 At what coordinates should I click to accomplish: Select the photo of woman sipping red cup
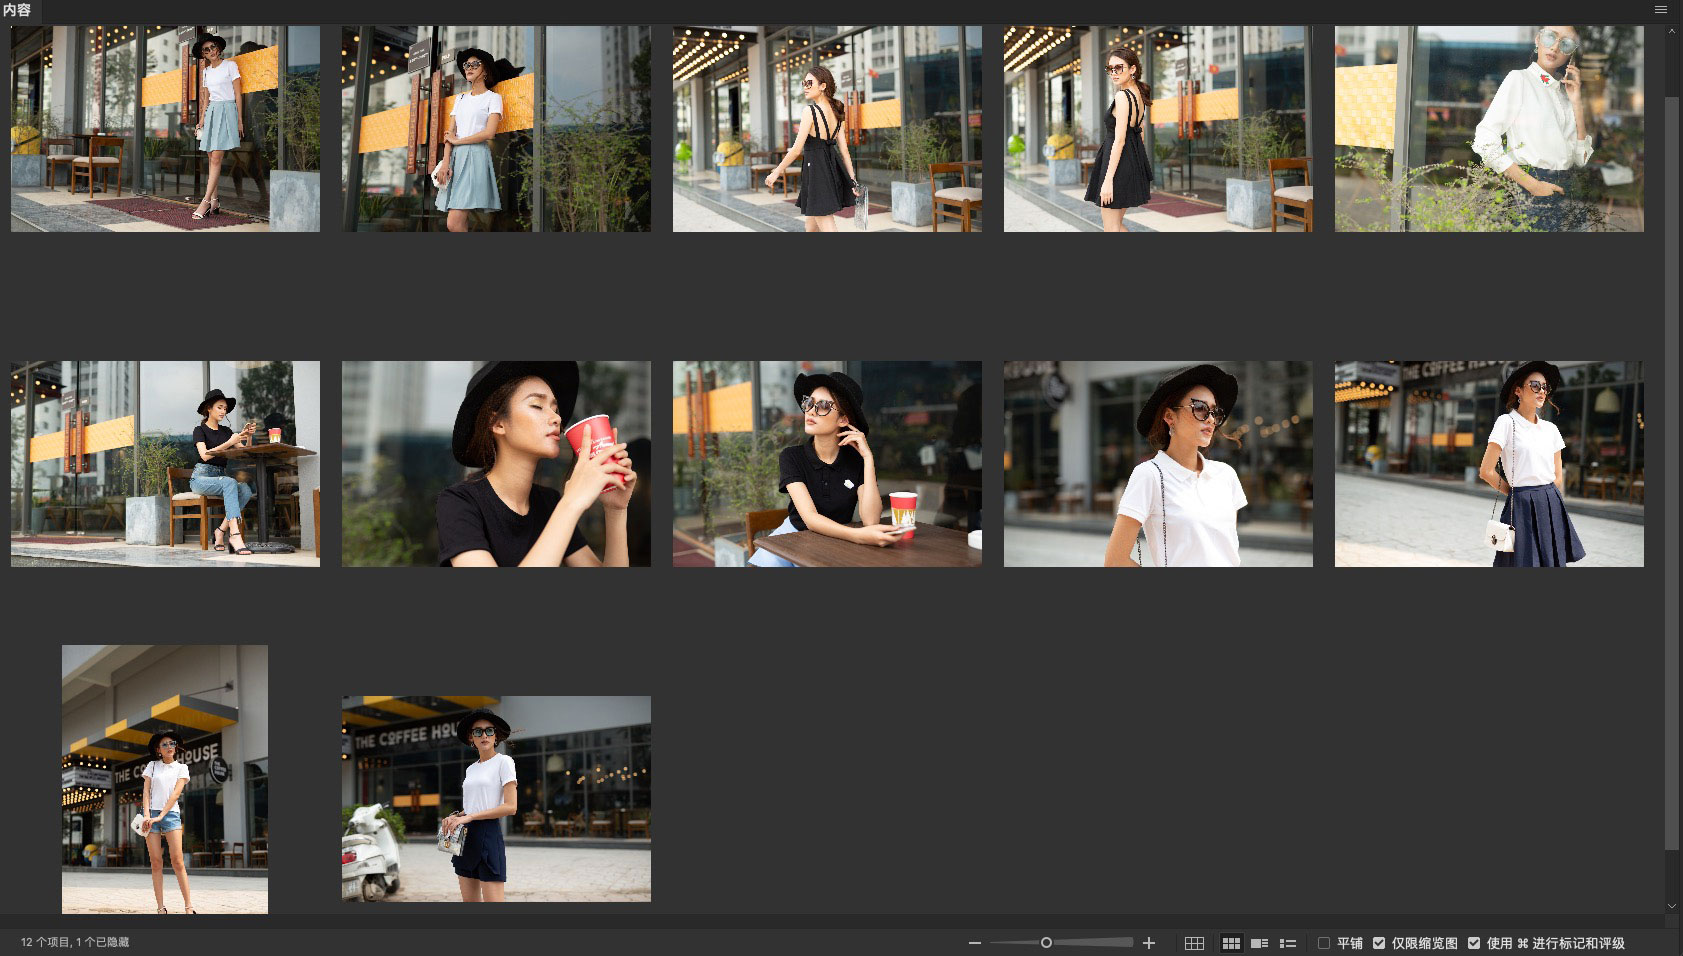pos(496,464)
